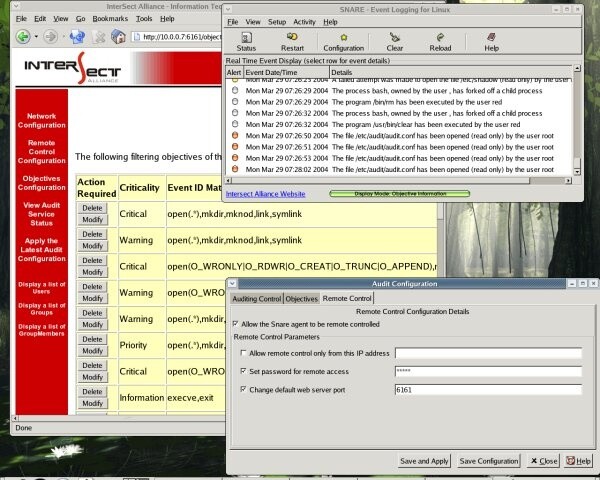Open the View menu in SNARE window
The width and height of the screenshot is (600, 480).
[253, 22]
